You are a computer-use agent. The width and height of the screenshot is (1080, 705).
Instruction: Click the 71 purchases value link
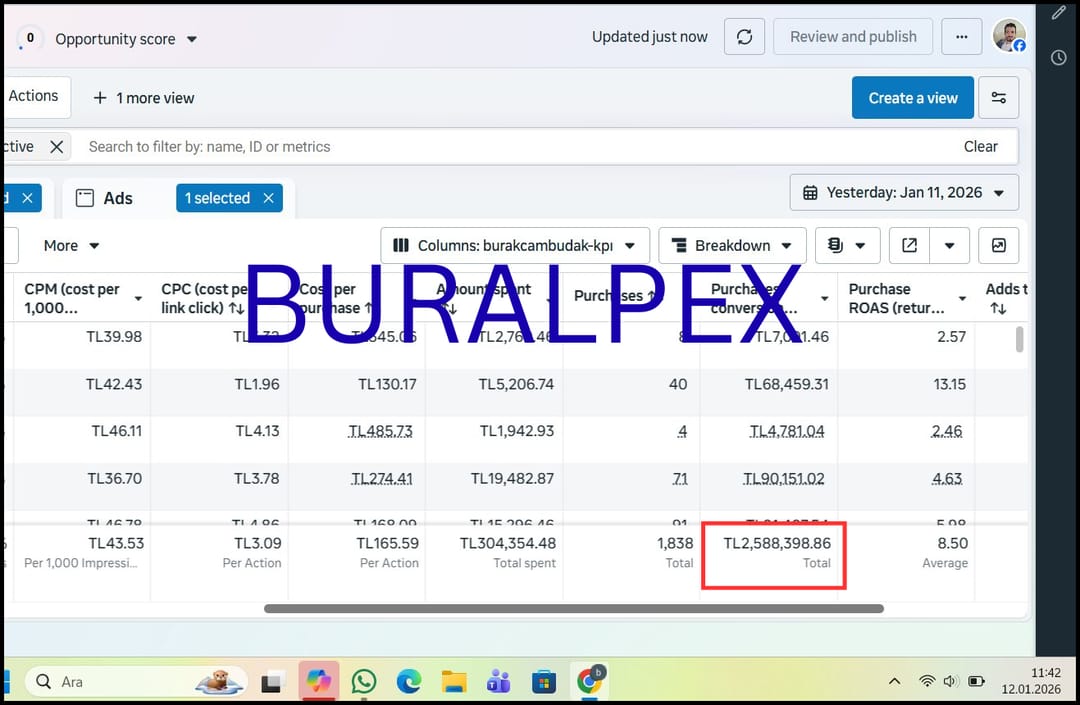tap(680, 478)
